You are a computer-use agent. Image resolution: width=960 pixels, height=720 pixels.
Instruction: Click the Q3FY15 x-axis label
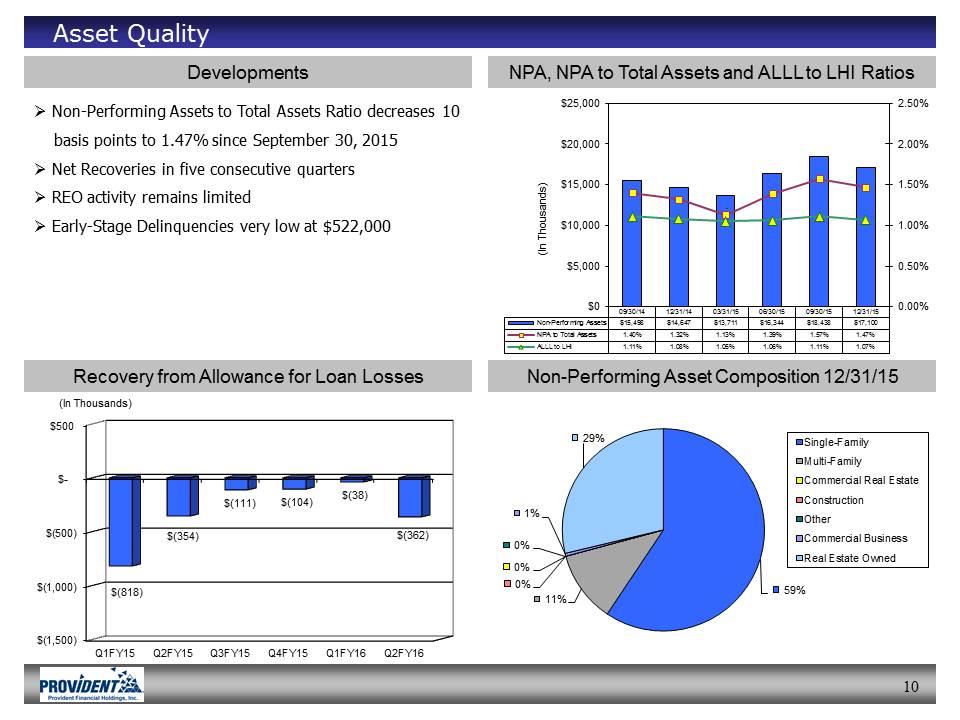230,653
